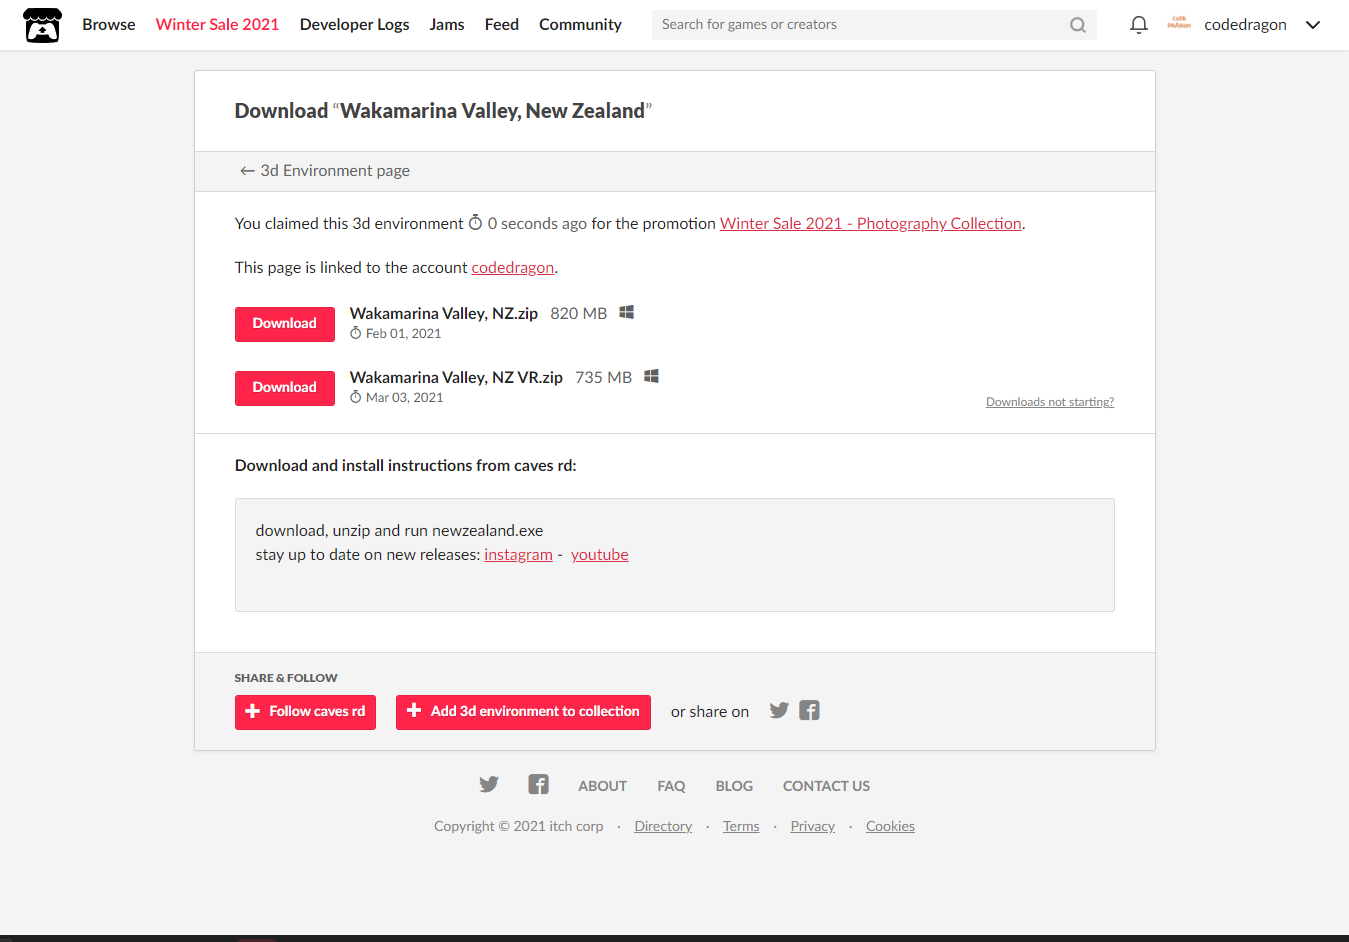1349x942 pixels.
Task: Click the 735 MB file size
Action: (604, 378)
